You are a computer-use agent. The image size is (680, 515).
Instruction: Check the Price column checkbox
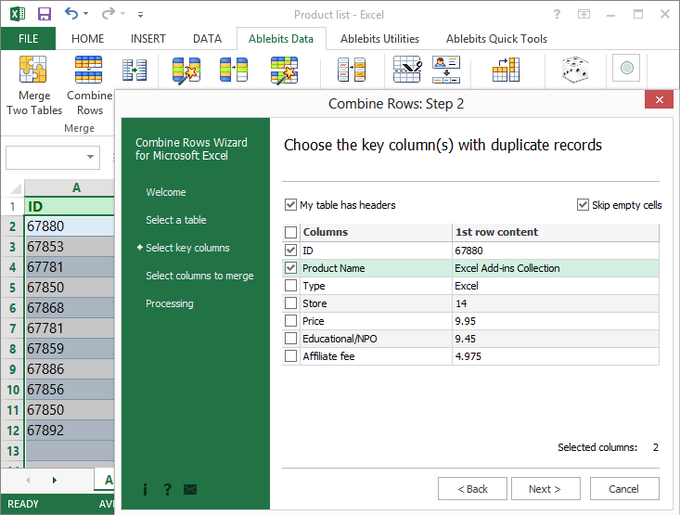[x=291, y=321]
